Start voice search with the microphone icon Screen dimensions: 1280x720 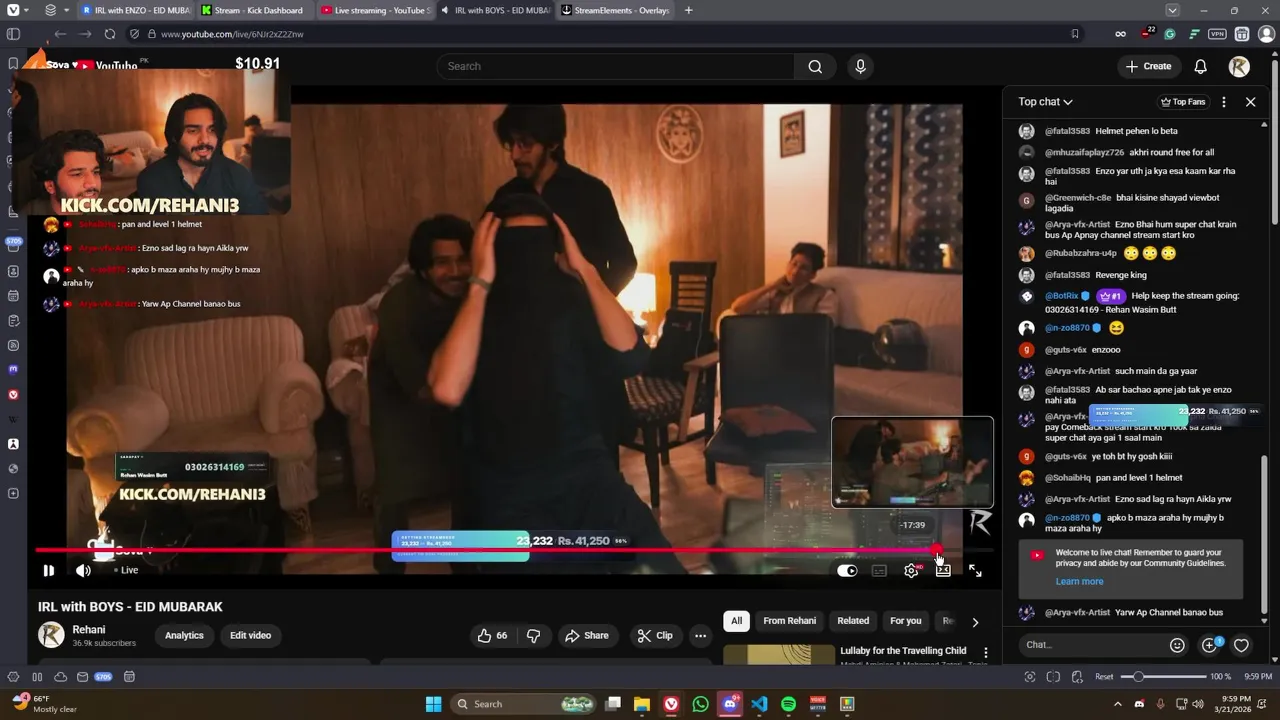(860, 66)
